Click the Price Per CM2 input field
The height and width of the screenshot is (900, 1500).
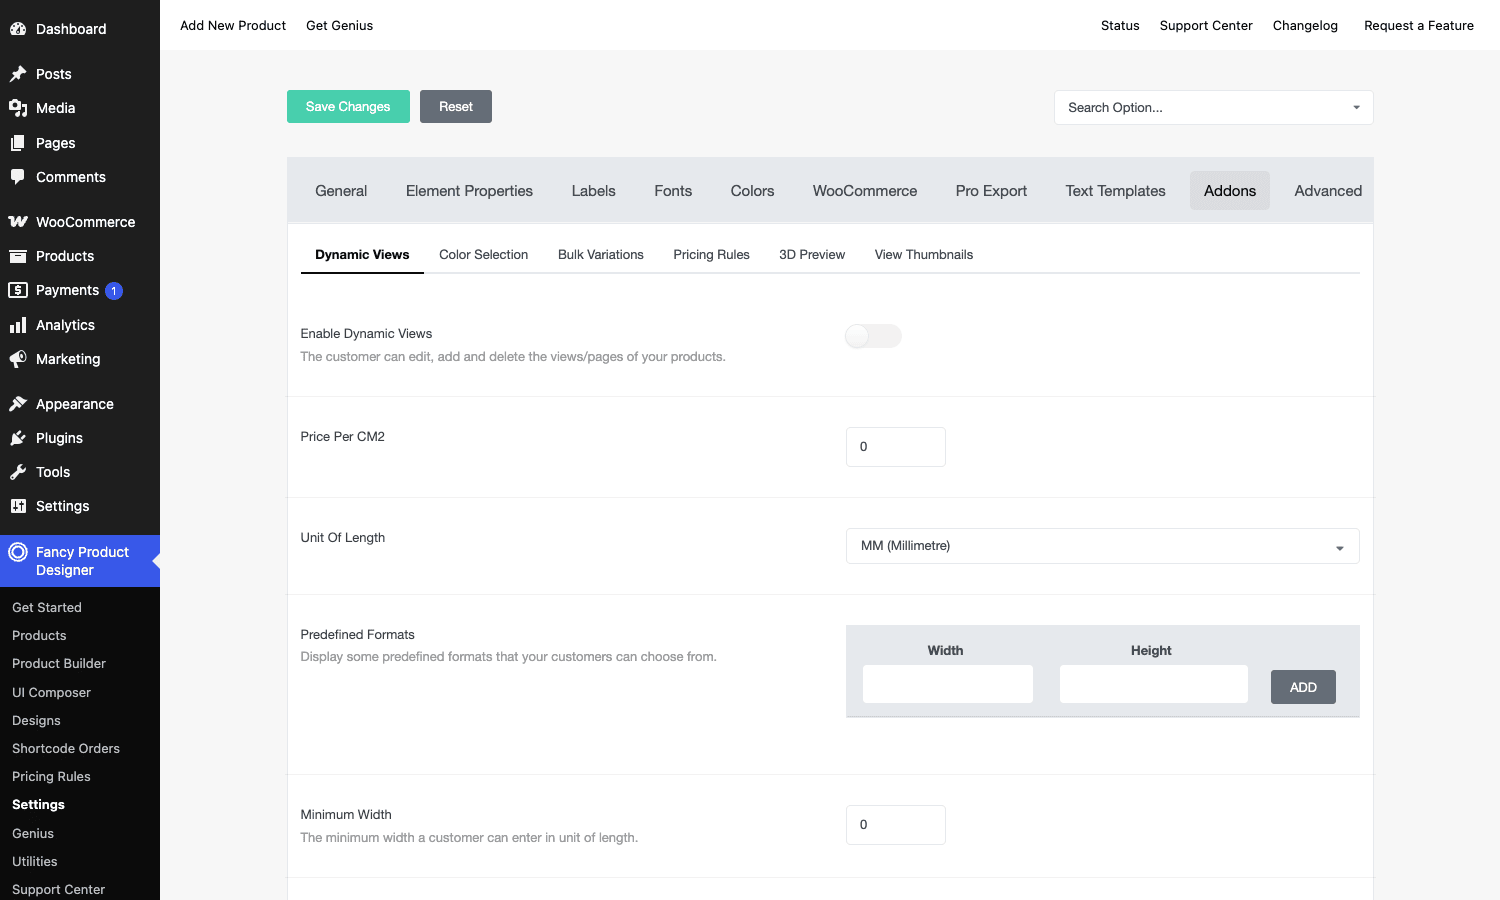(896, 447)
